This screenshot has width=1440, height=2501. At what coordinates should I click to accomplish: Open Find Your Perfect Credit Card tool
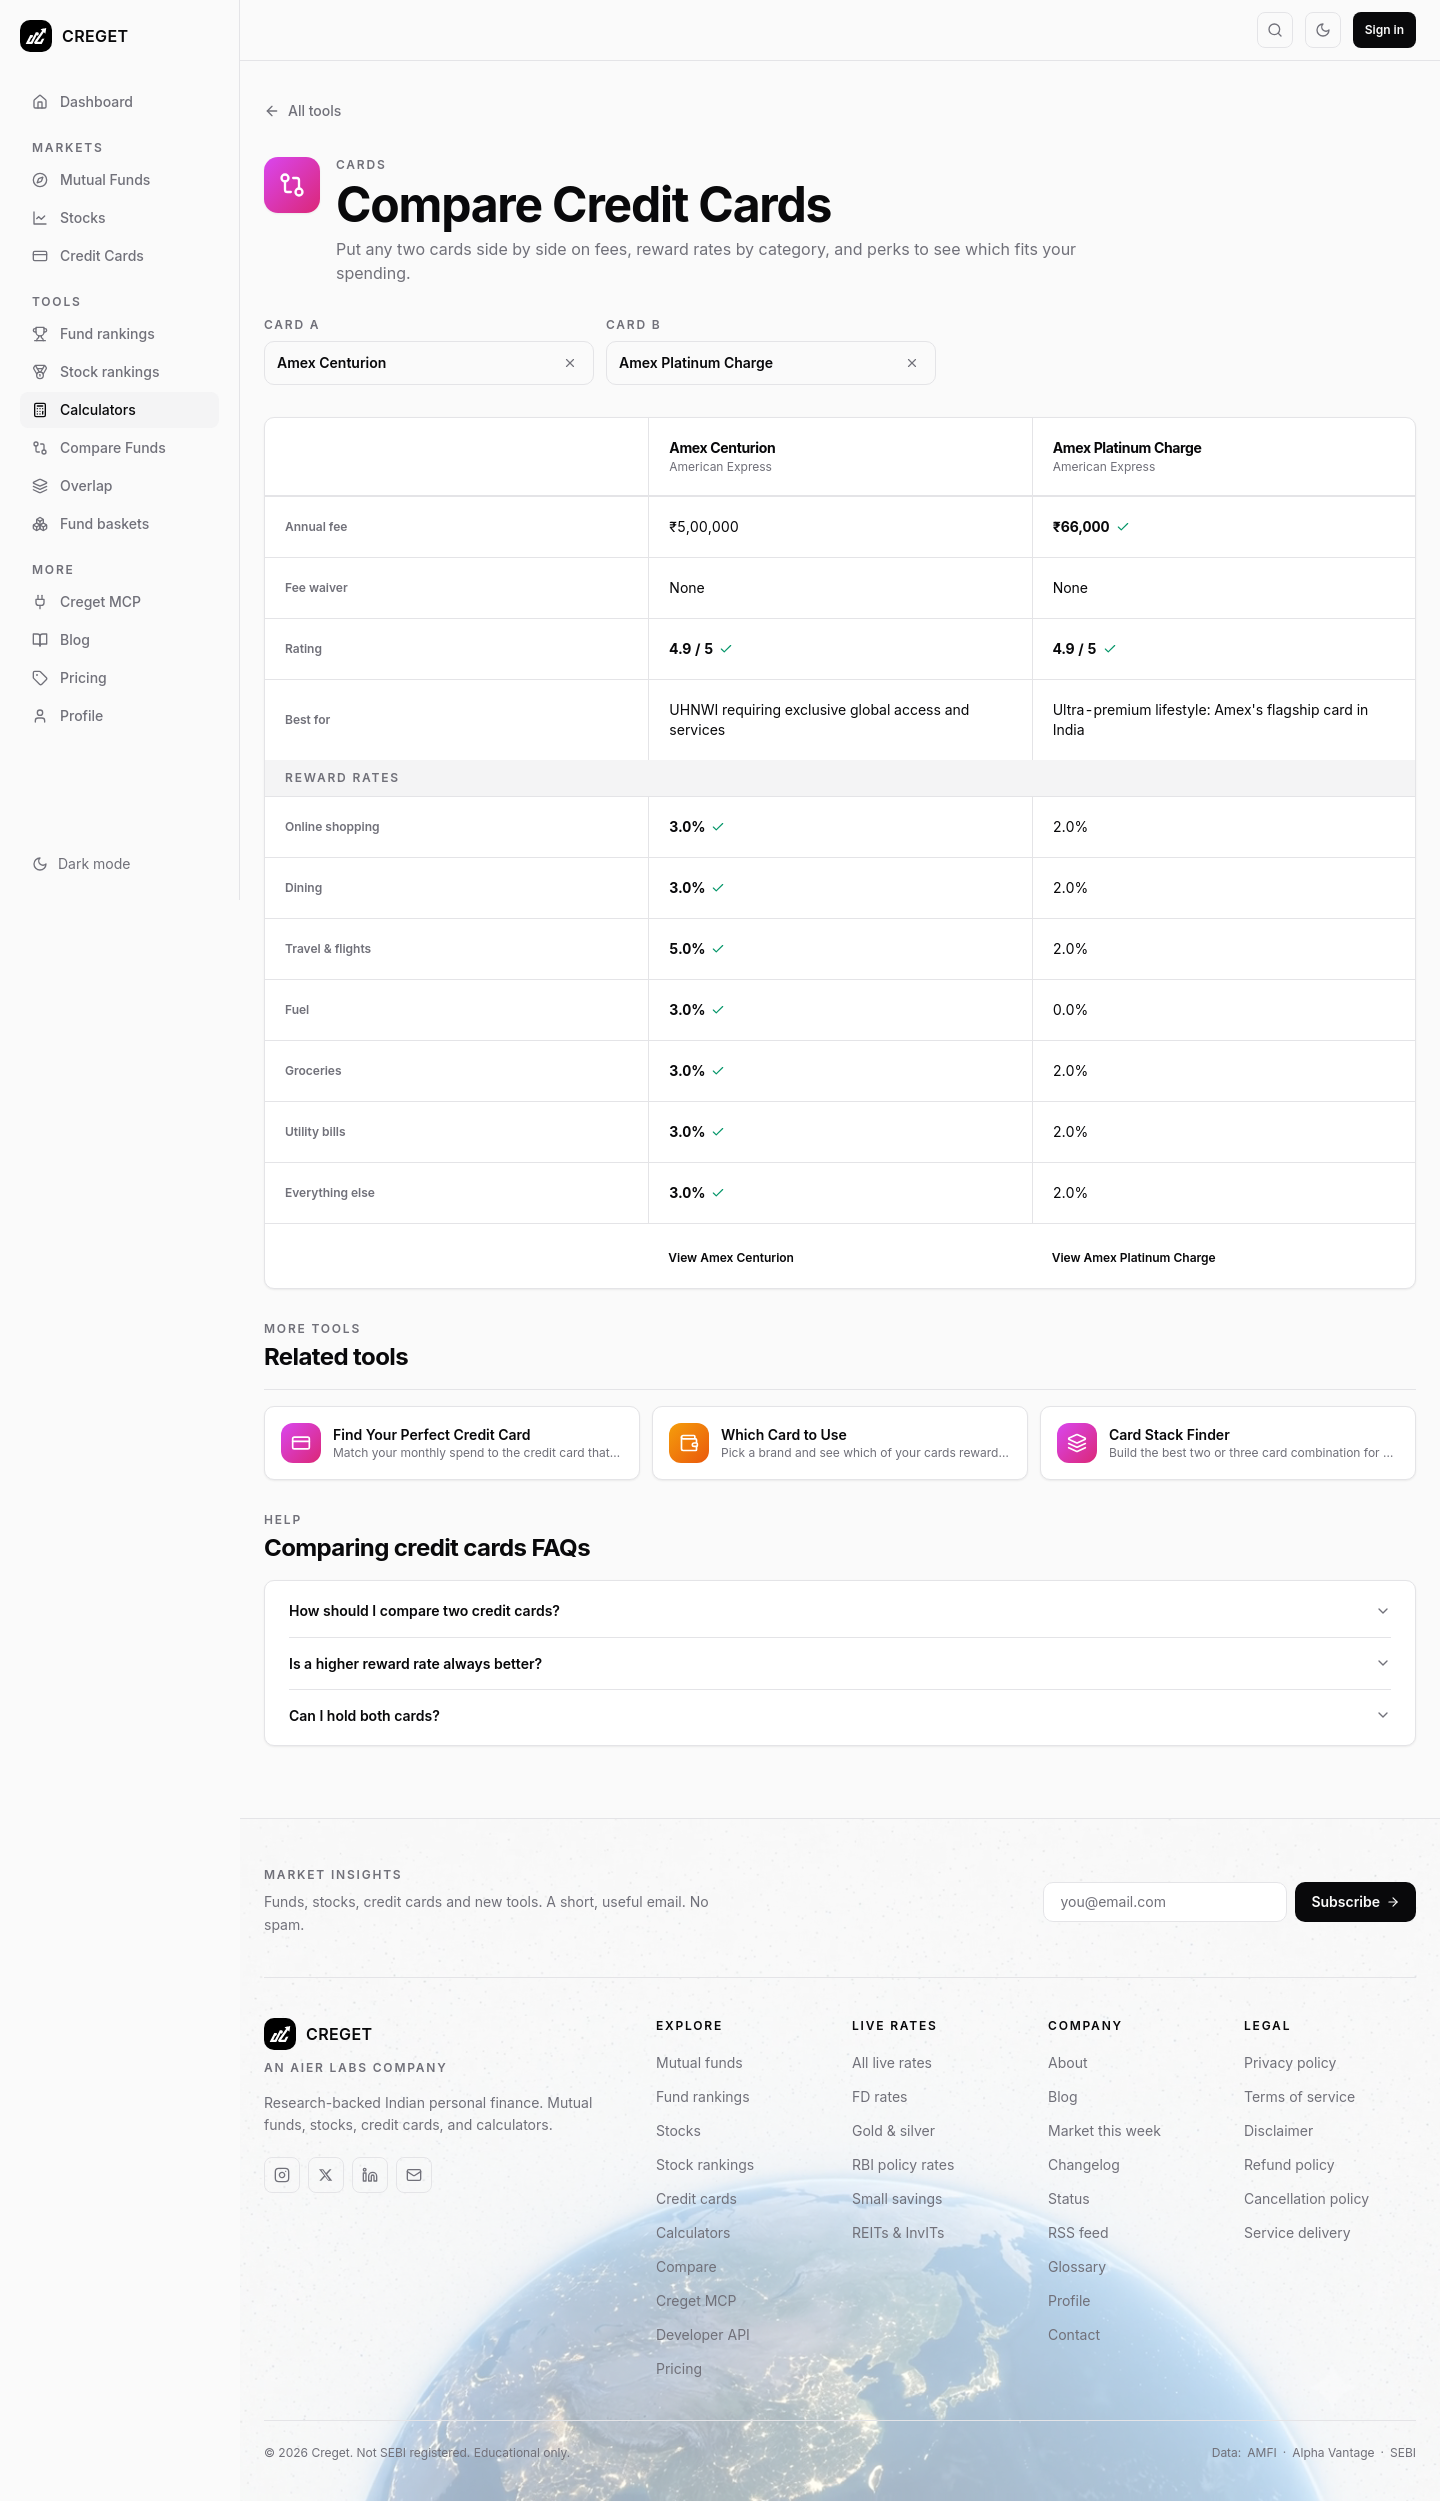[452, 1443]
